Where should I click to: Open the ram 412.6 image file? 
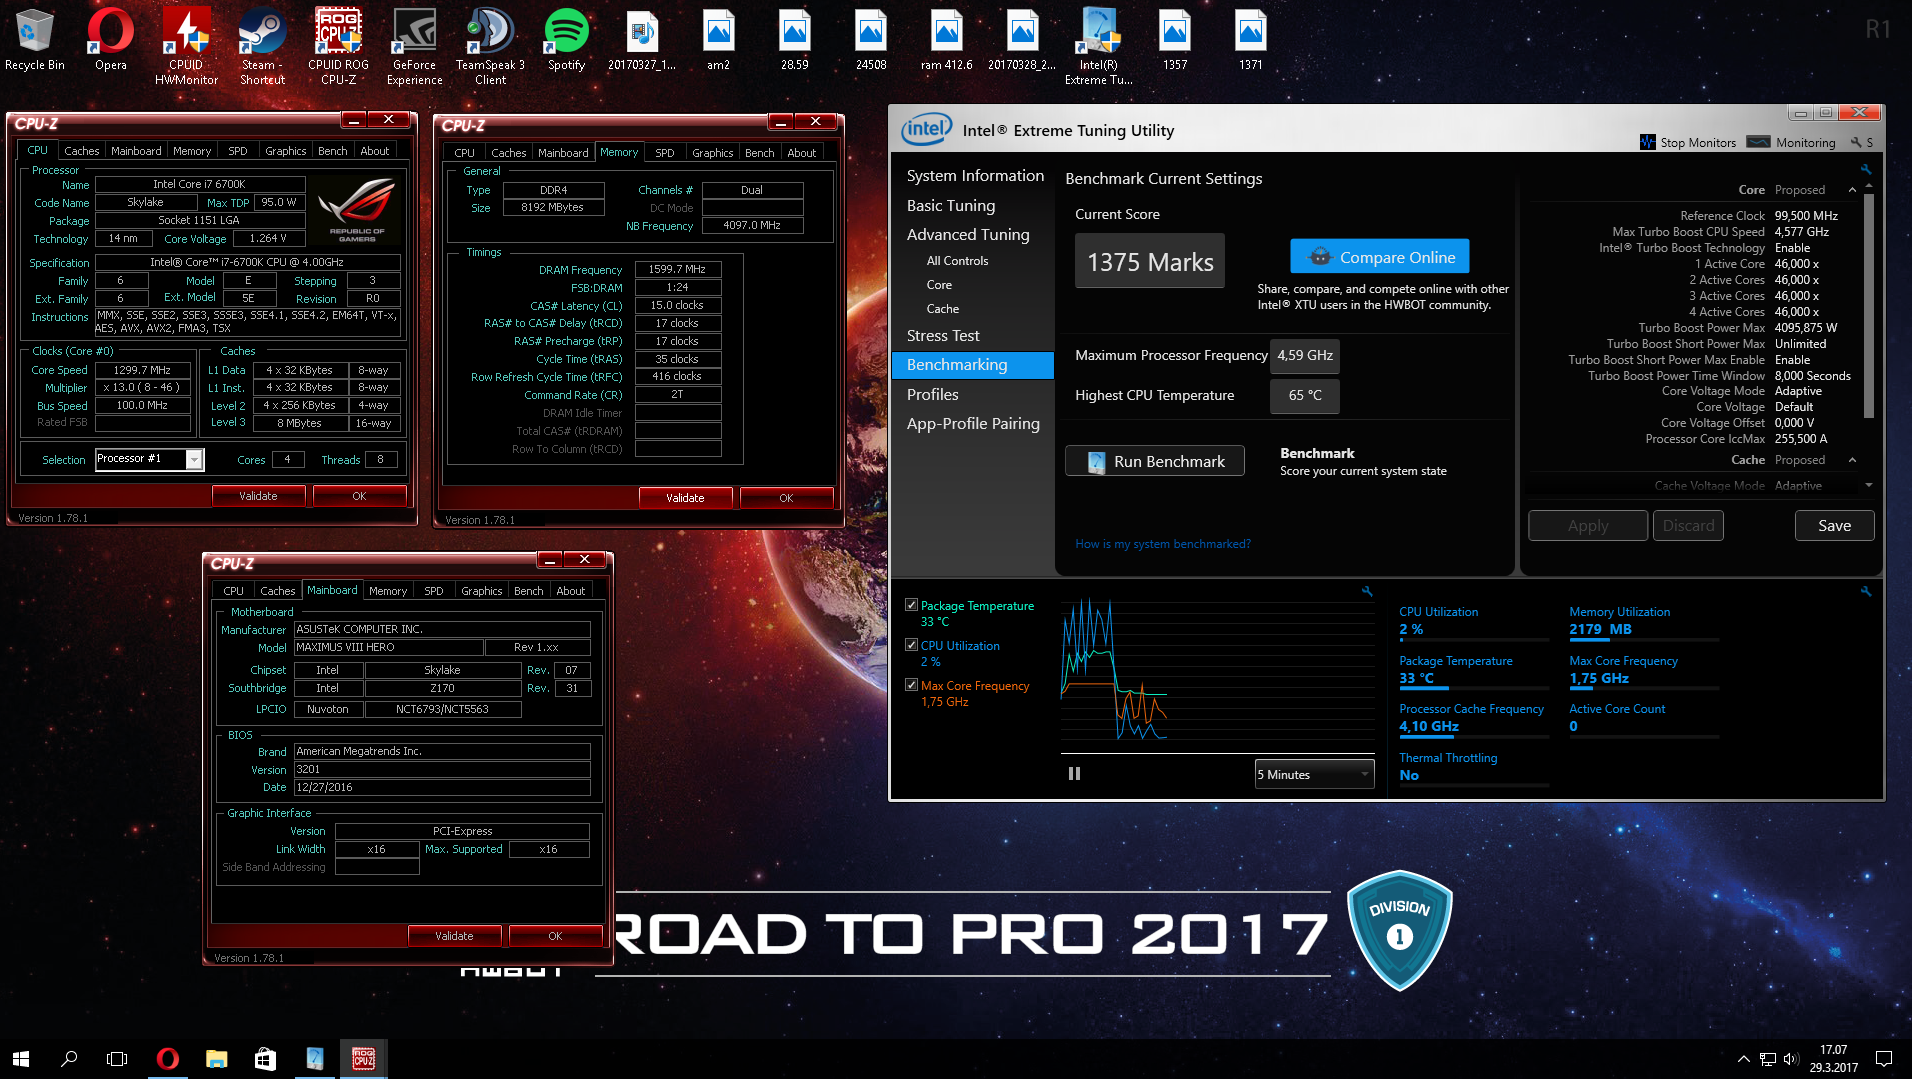click(x=947, y=40)
